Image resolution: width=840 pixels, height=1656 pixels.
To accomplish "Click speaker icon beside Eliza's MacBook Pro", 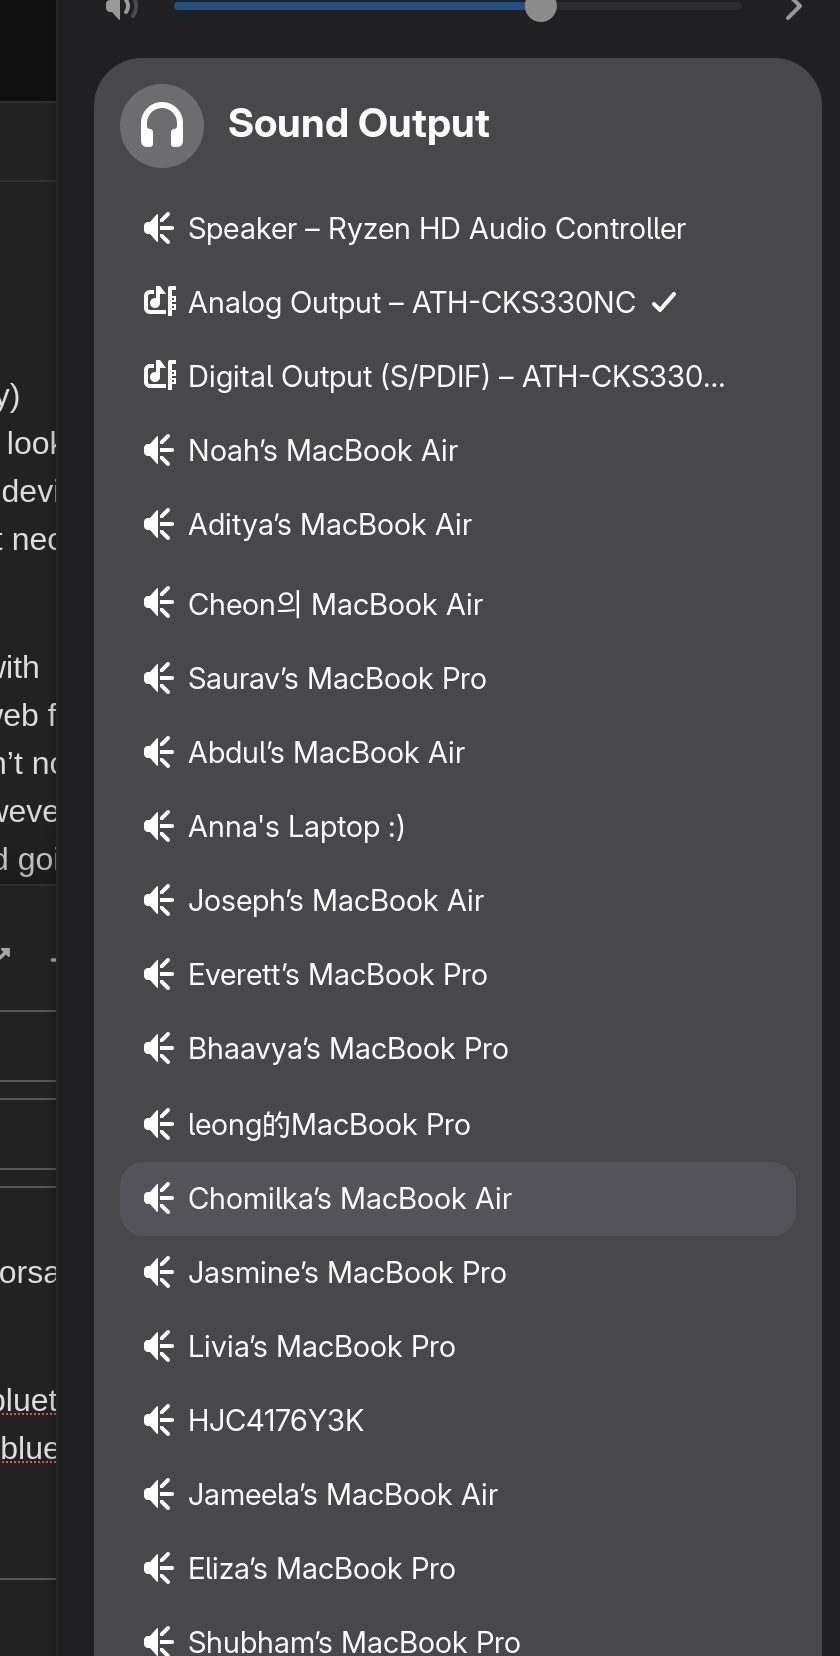I will pyautogui.click(x=159, y=1569).
